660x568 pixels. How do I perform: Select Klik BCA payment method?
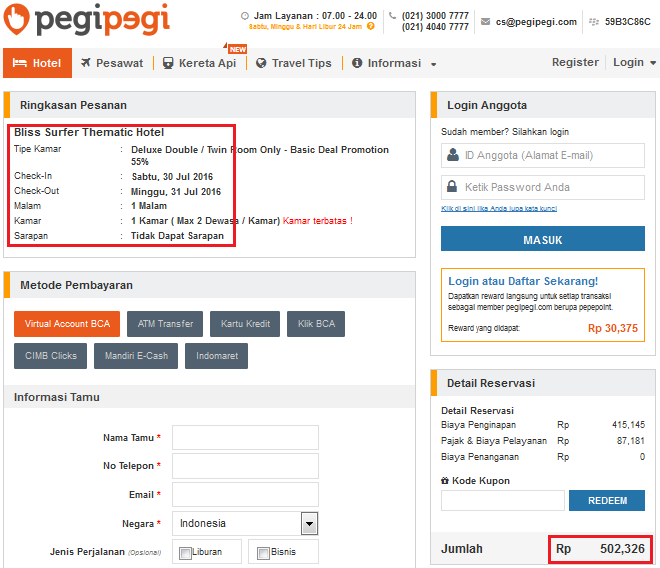316,324
